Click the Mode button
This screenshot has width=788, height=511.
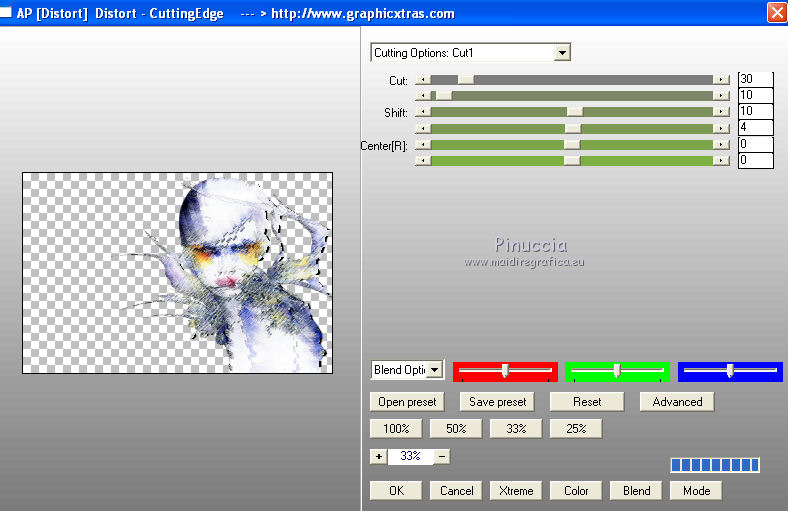(696, 491)
